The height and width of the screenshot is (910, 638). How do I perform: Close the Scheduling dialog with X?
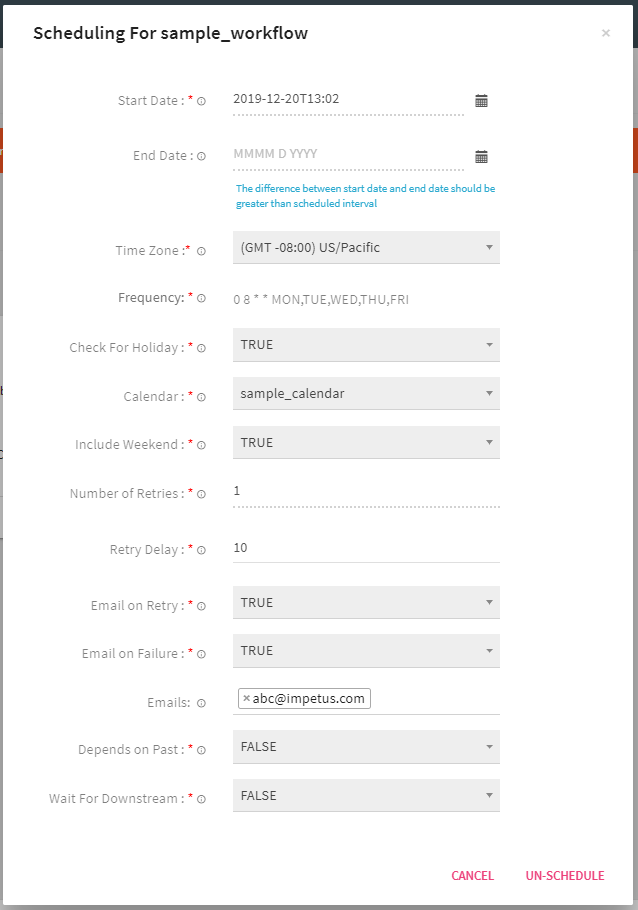[605, 33]
